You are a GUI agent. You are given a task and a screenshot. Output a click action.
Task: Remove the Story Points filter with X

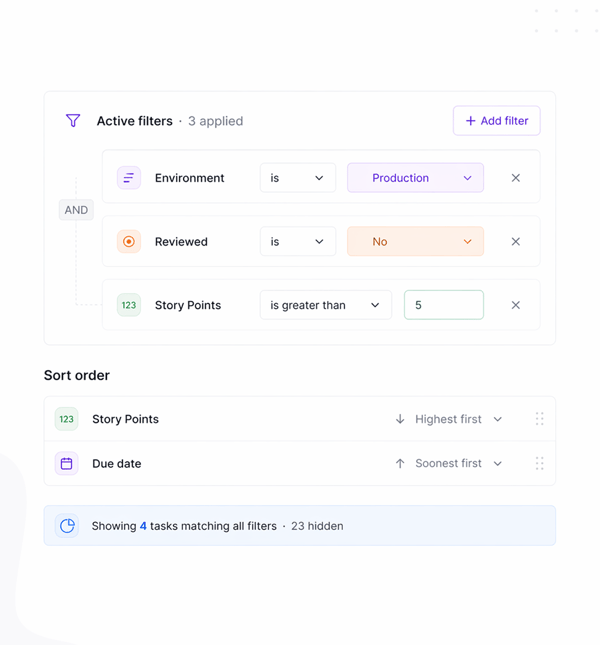(516, 305)
